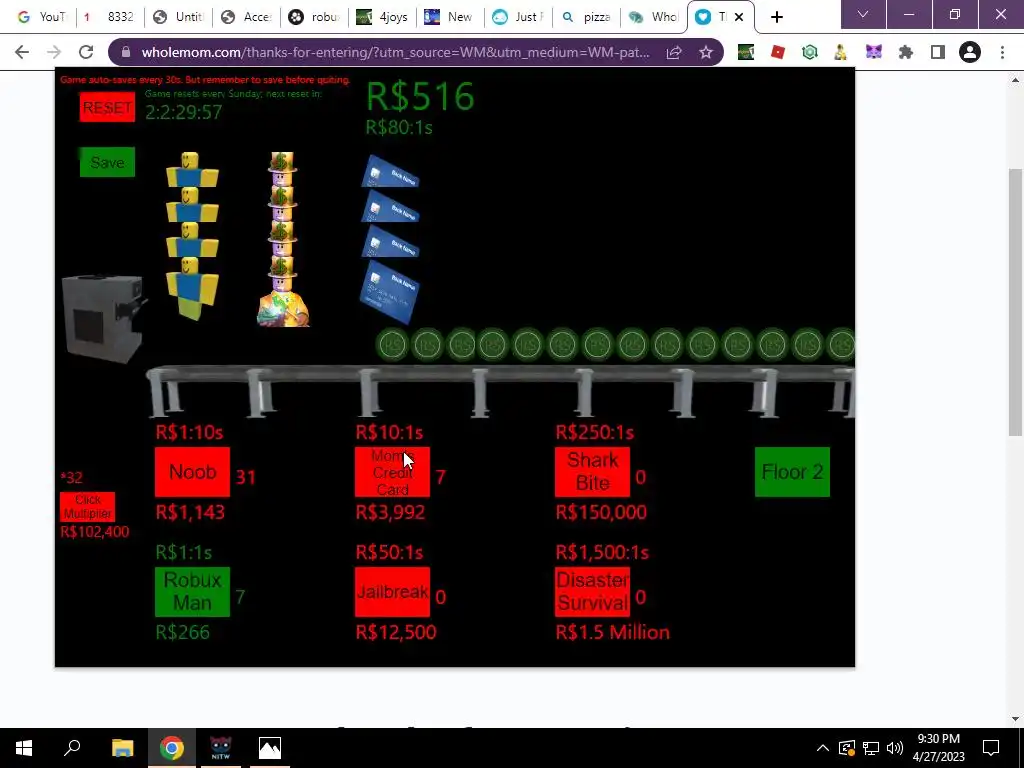This screenshot has height=768, width=1024.
Task: Open the Extensions puzzle-piece menu
Action: point(906,52)
